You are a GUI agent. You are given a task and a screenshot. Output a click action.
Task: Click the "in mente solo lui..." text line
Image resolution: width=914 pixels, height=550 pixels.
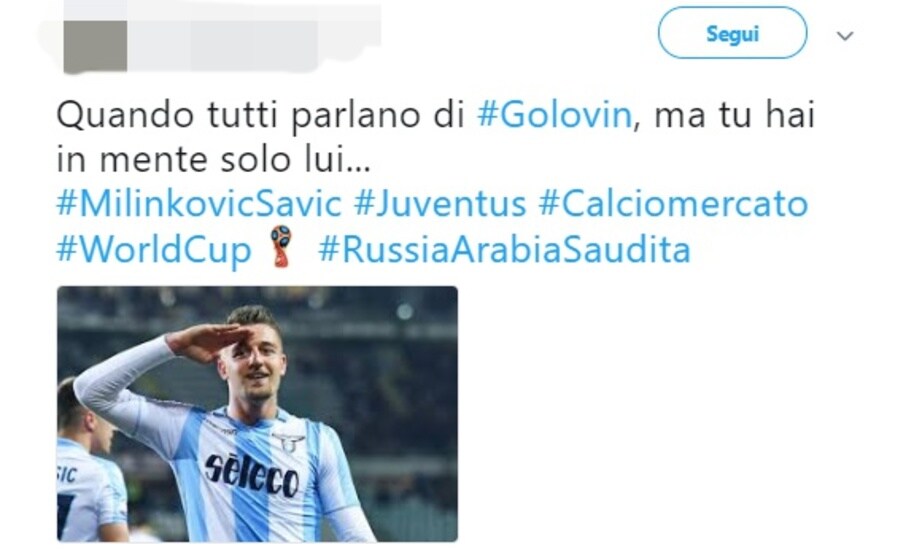coord(213,160)
